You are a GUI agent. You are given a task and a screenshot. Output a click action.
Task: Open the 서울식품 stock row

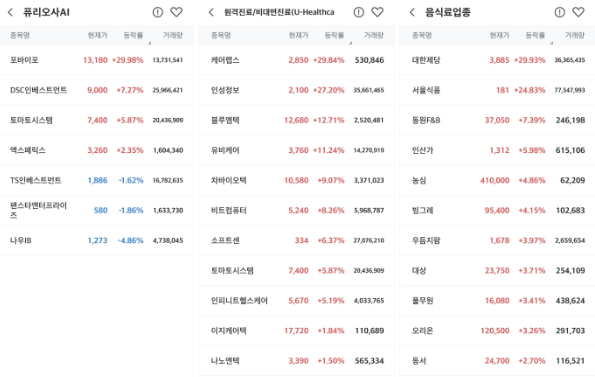tap(497, 90)
